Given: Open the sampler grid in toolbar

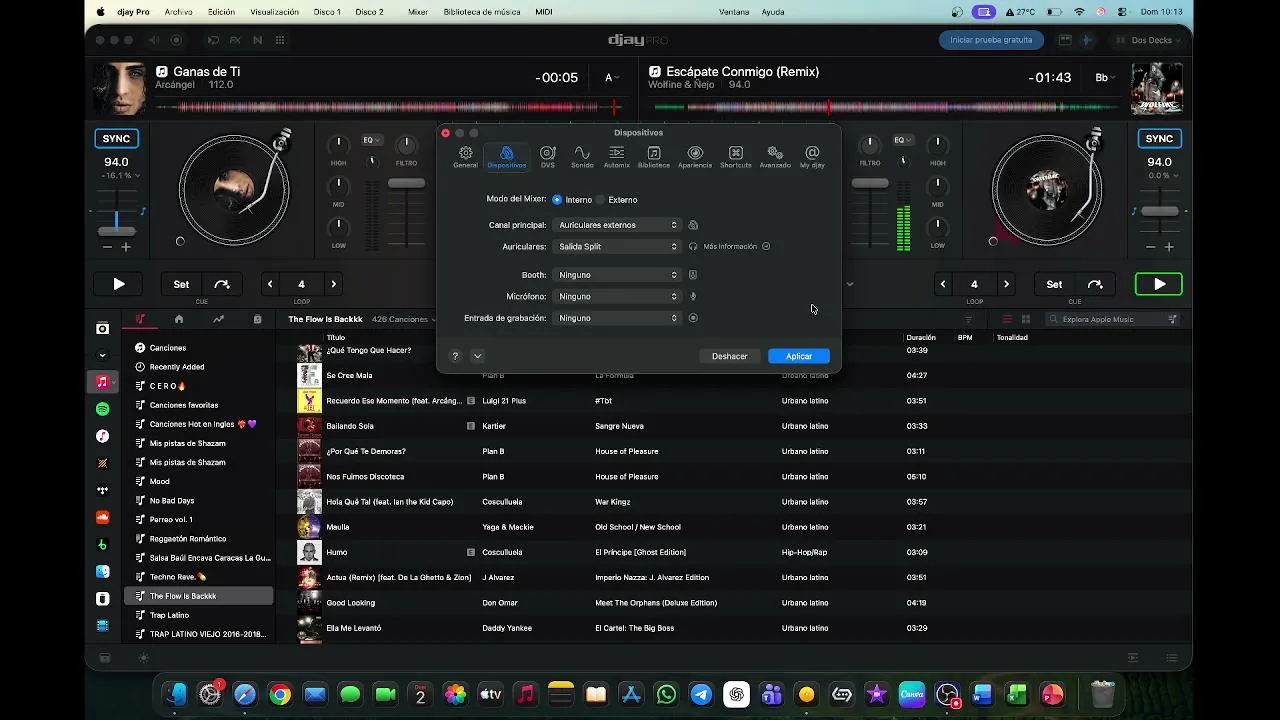Looking at the screenshot, I should click(280, 40).
